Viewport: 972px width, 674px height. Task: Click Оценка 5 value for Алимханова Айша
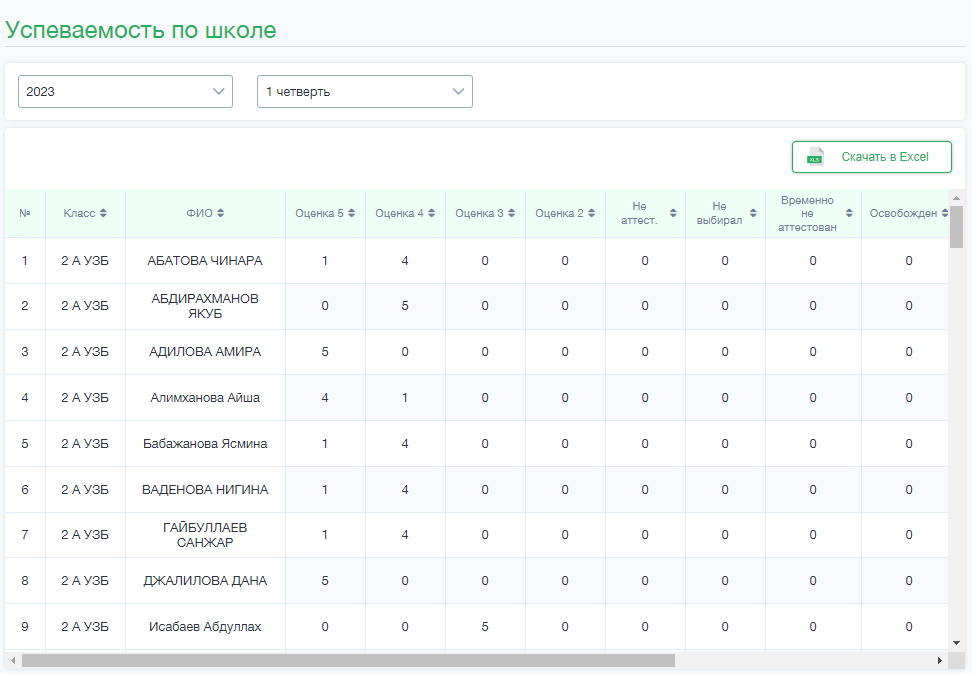(325, 397)
